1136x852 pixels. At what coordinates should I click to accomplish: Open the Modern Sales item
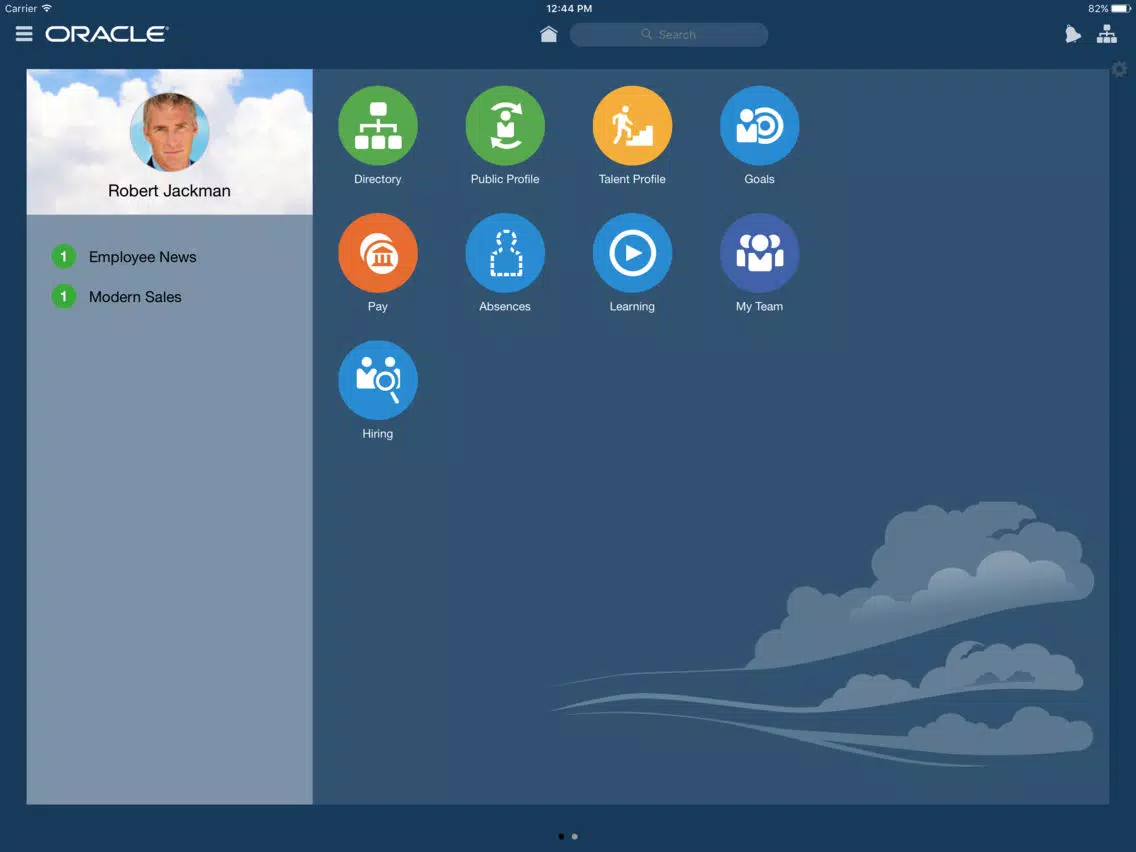[x=135, y=297]
